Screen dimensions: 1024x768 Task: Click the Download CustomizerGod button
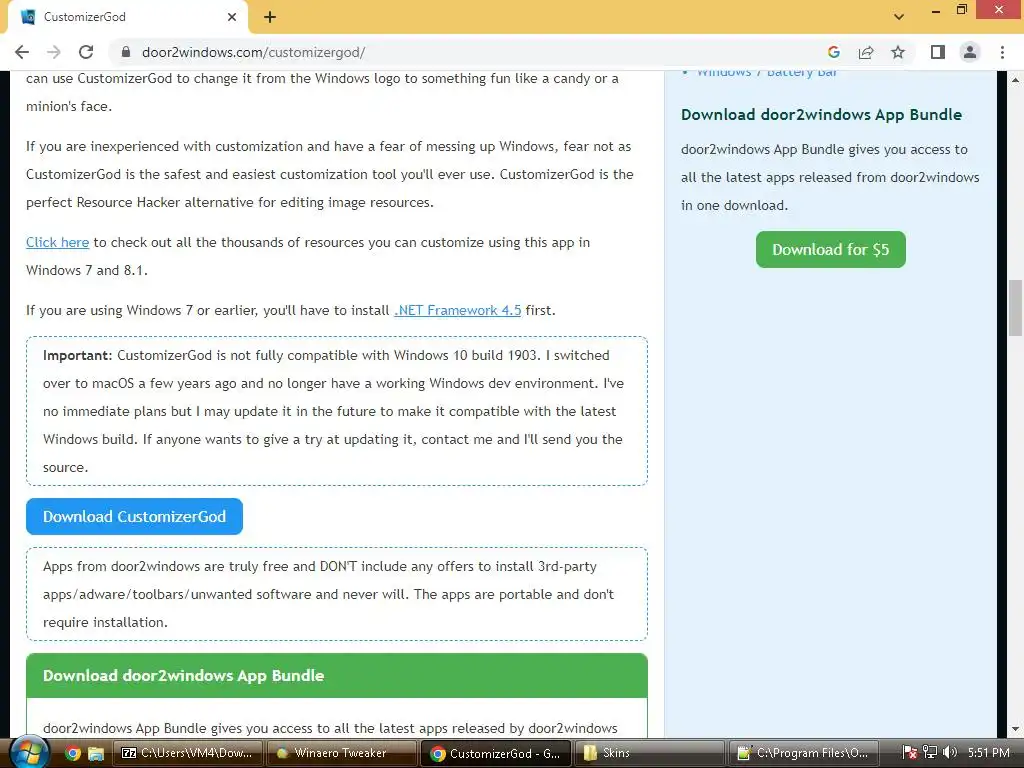[135, 517]
